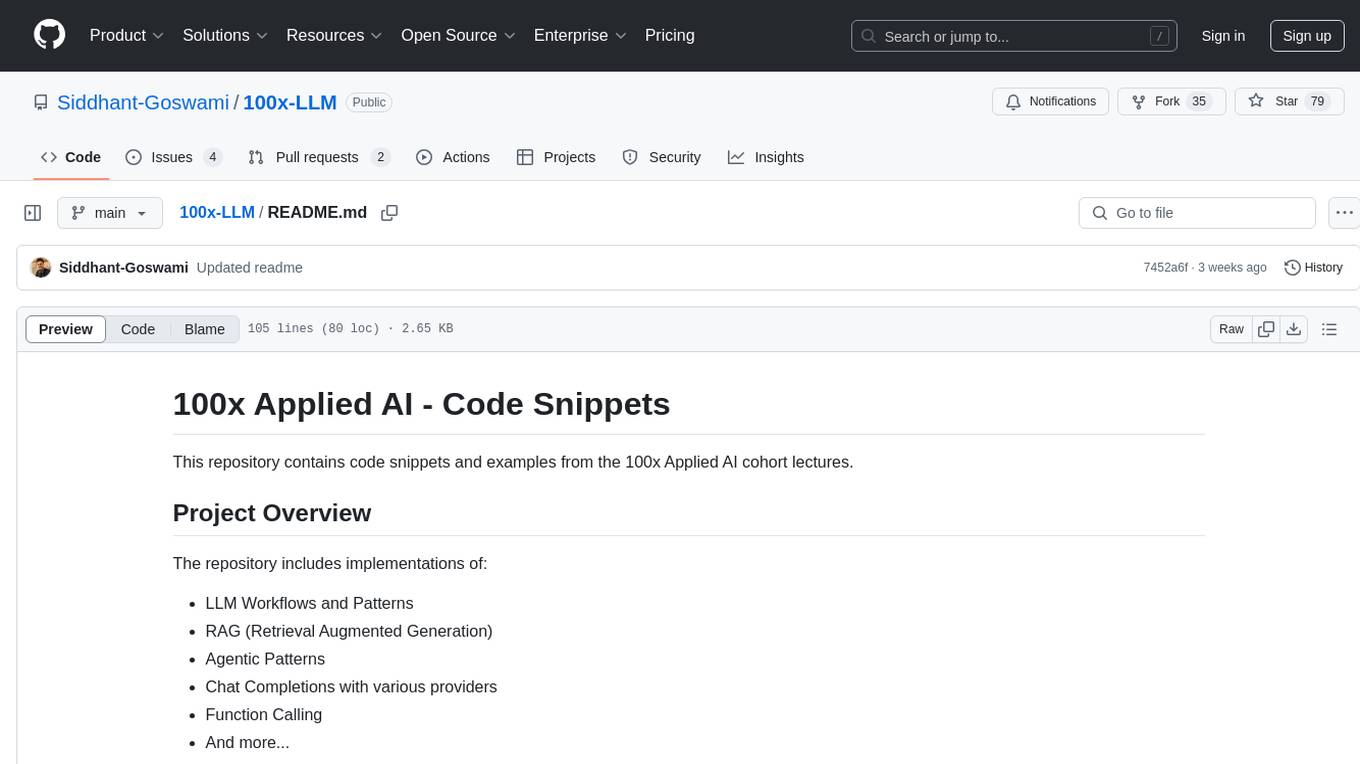Expand the Resources menu
Viewport: 1360px width, 764px height.
[x=334, y=35]
